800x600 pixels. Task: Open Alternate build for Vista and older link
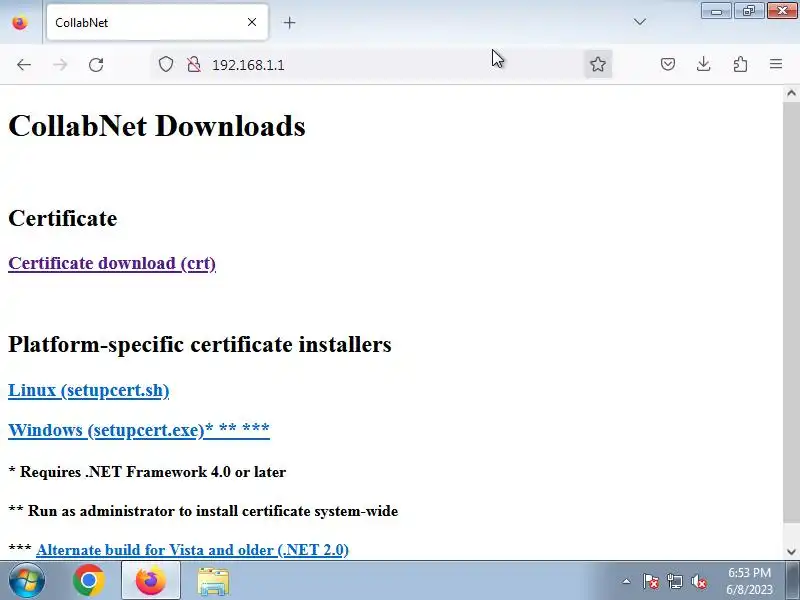coord(192,550)
